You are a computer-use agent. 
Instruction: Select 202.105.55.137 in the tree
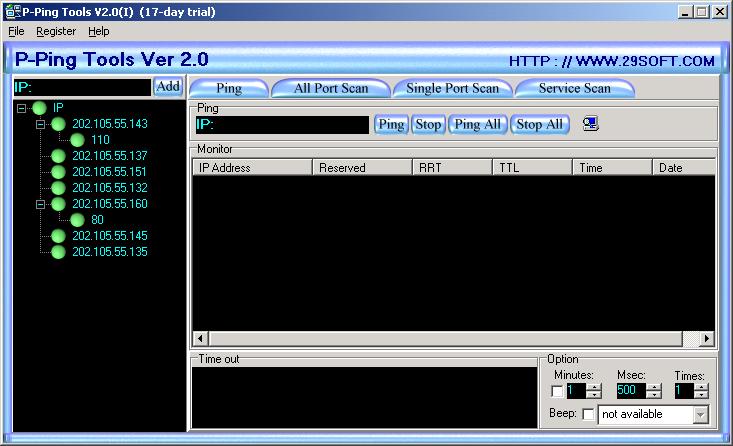point(110,156)
